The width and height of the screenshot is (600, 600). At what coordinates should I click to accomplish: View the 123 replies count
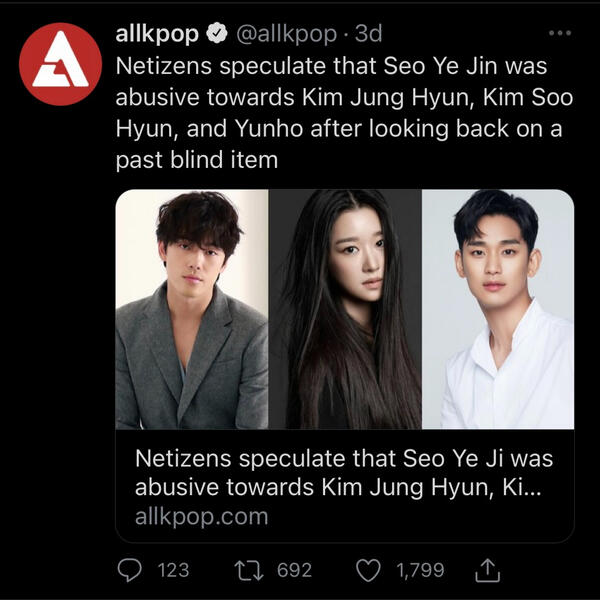[x=173, y=570]
